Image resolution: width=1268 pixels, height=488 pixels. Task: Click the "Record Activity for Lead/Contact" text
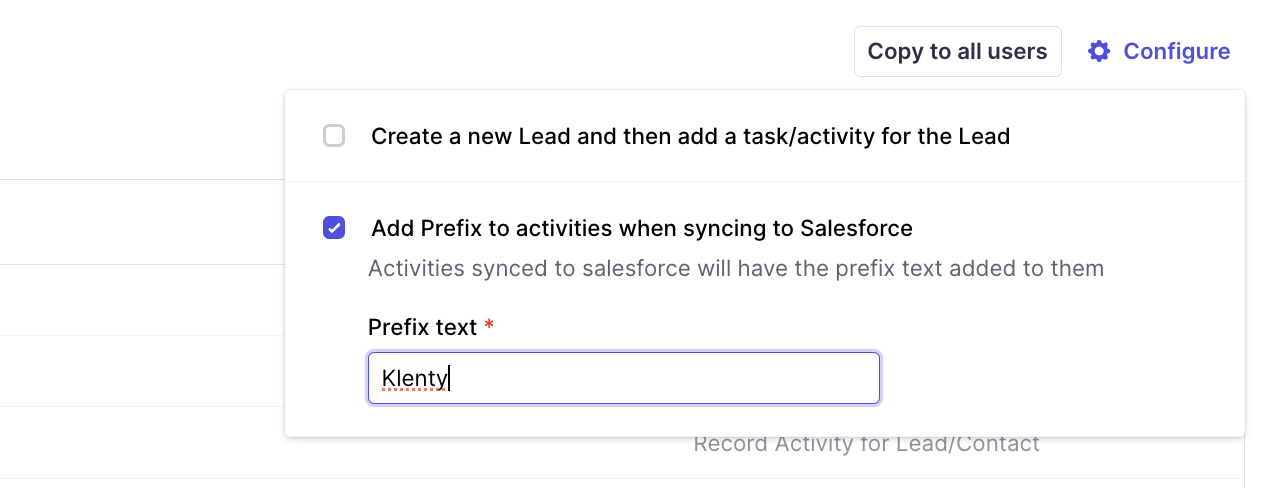(x=866, y=444)
